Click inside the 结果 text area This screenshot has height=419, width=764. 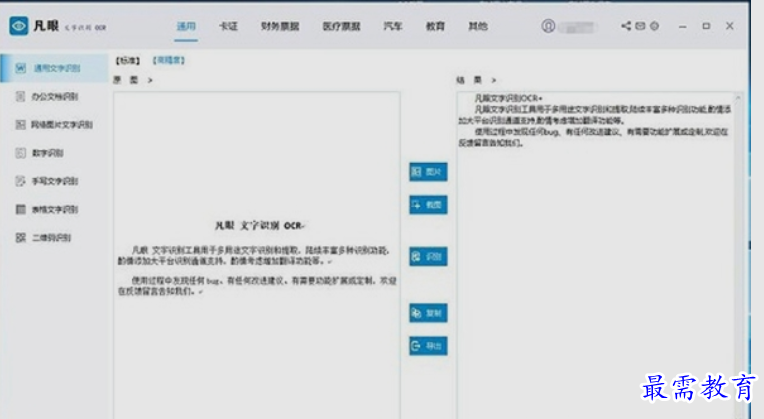[595, 255]
